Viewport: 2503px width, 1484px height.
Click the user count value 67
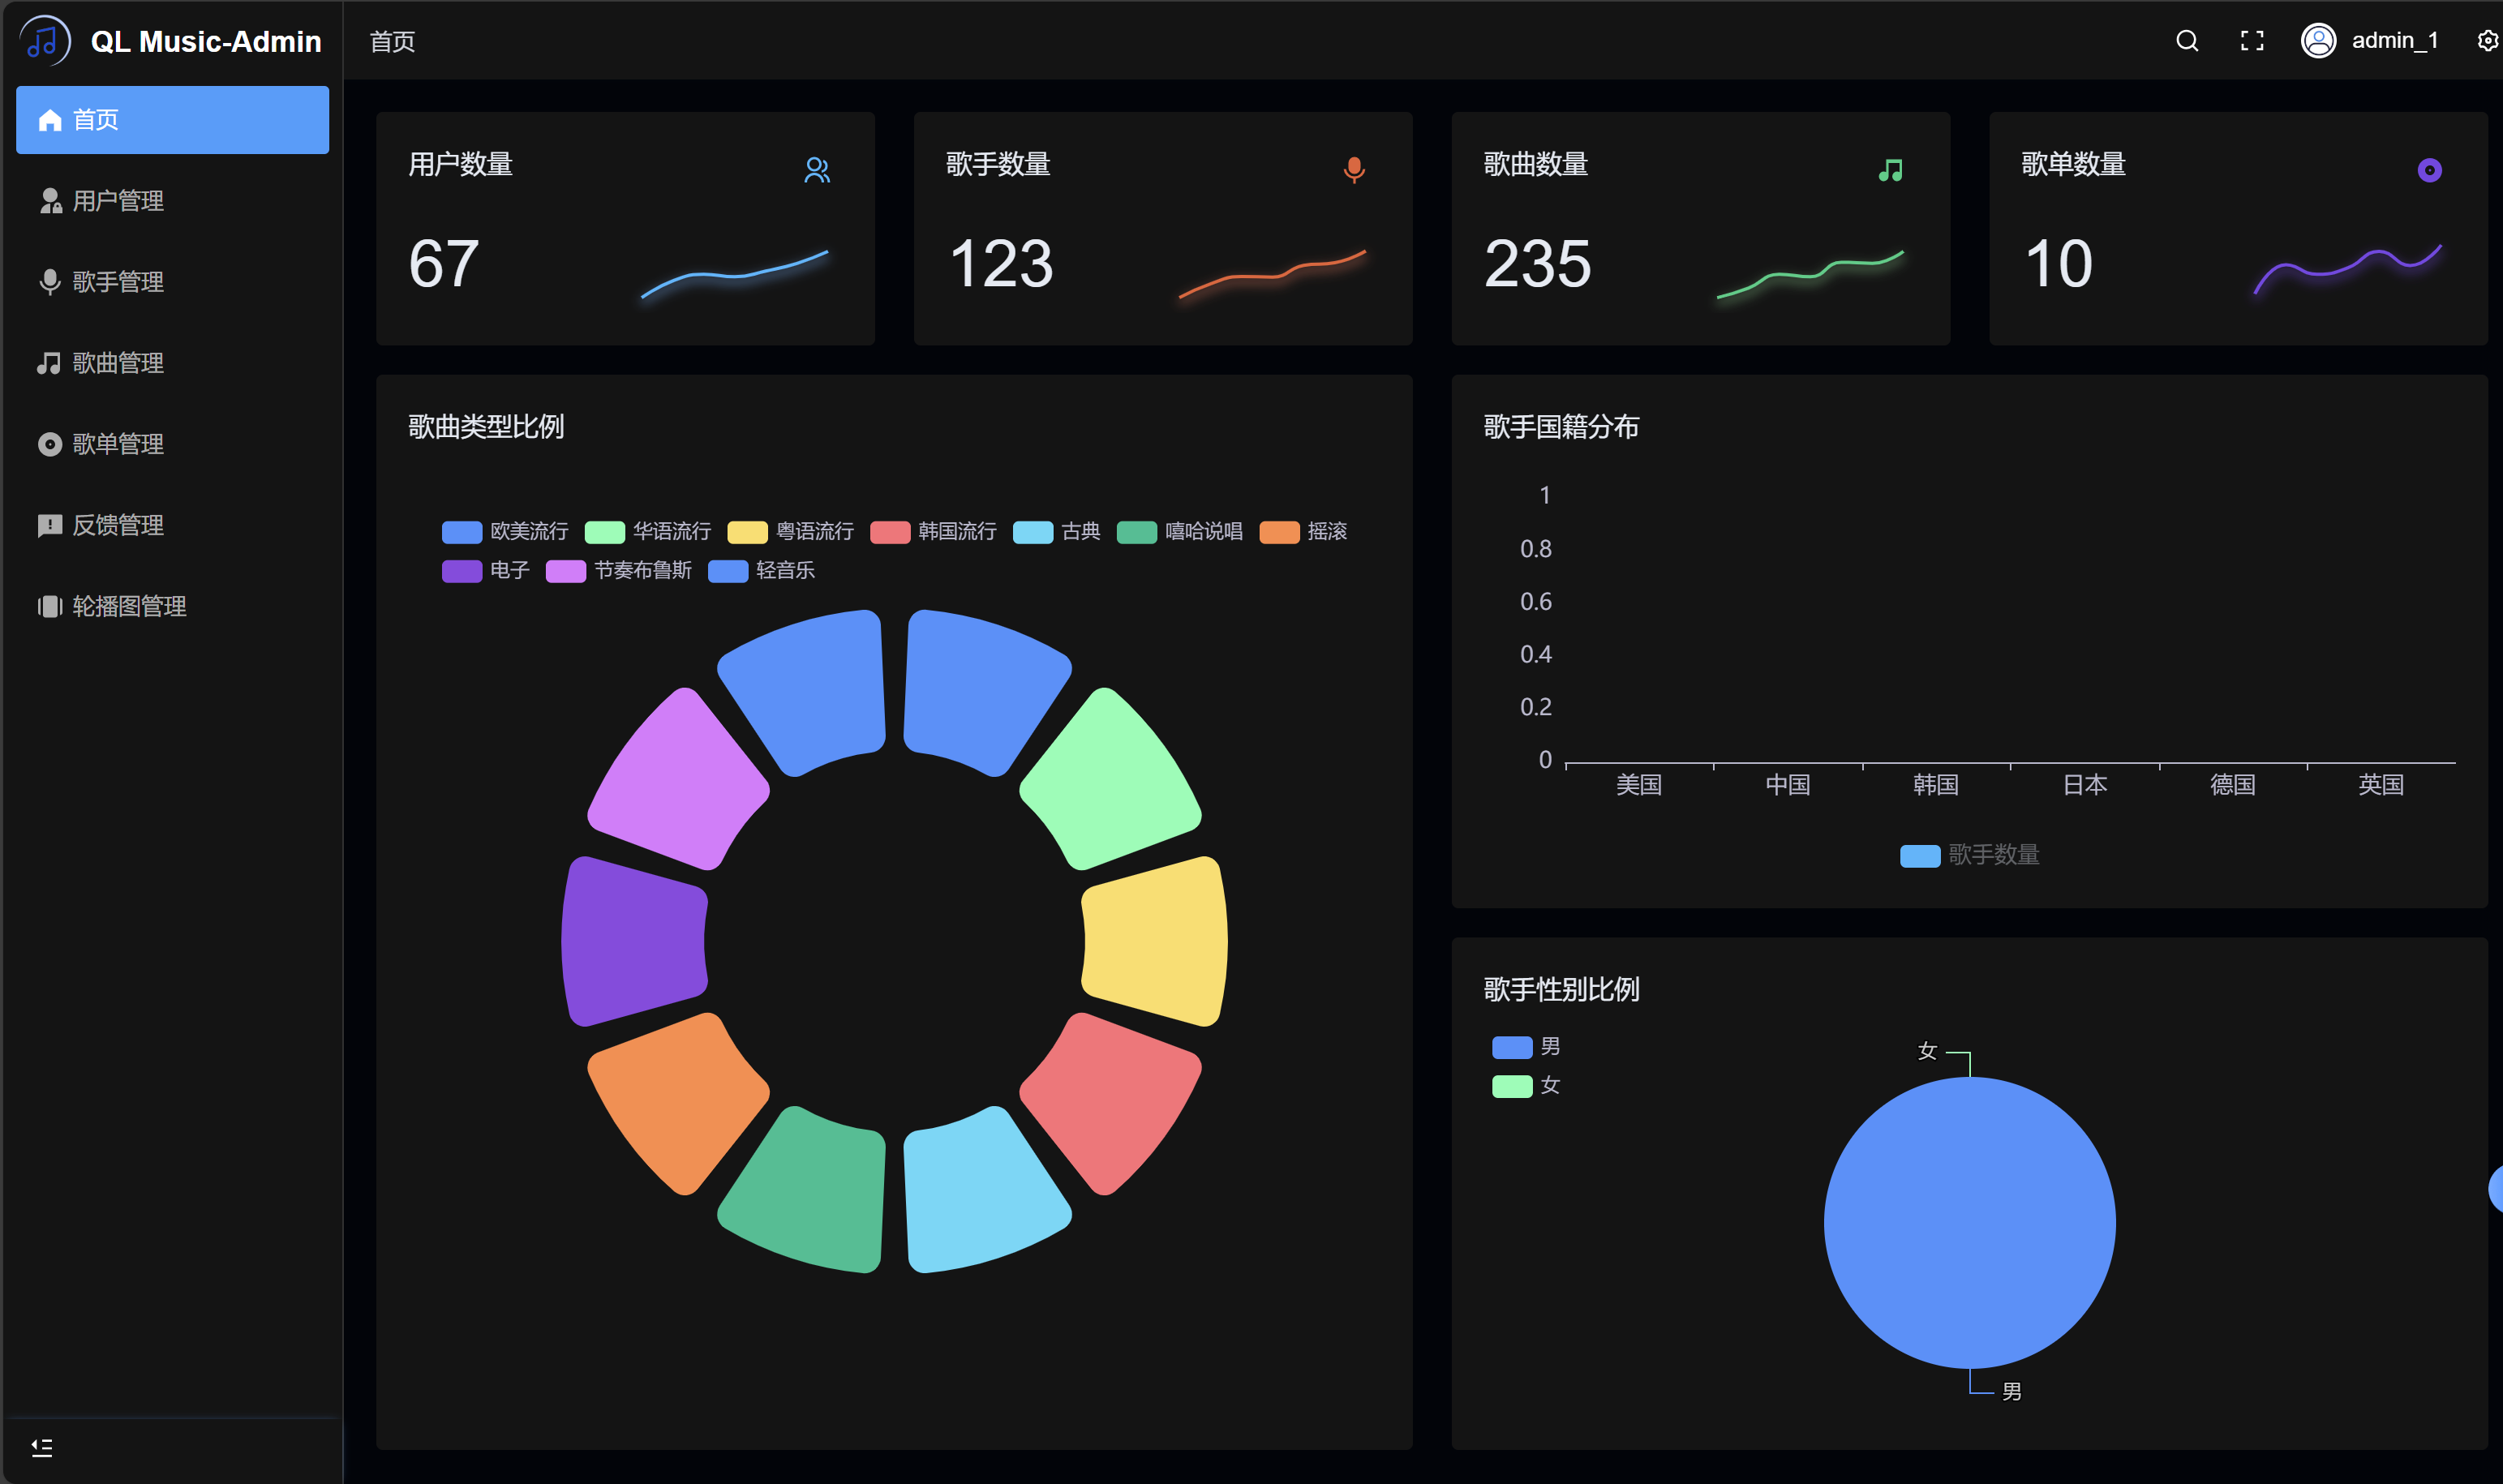[x=444, y=264]
